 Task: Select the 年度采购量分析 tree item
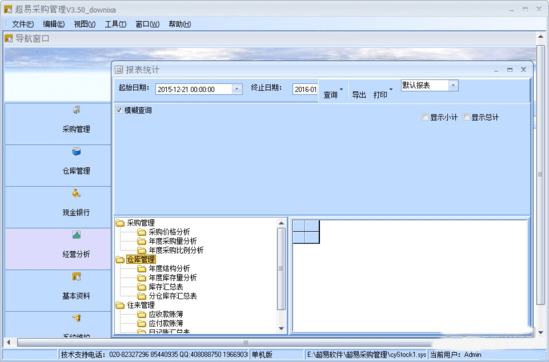[173, 241]
